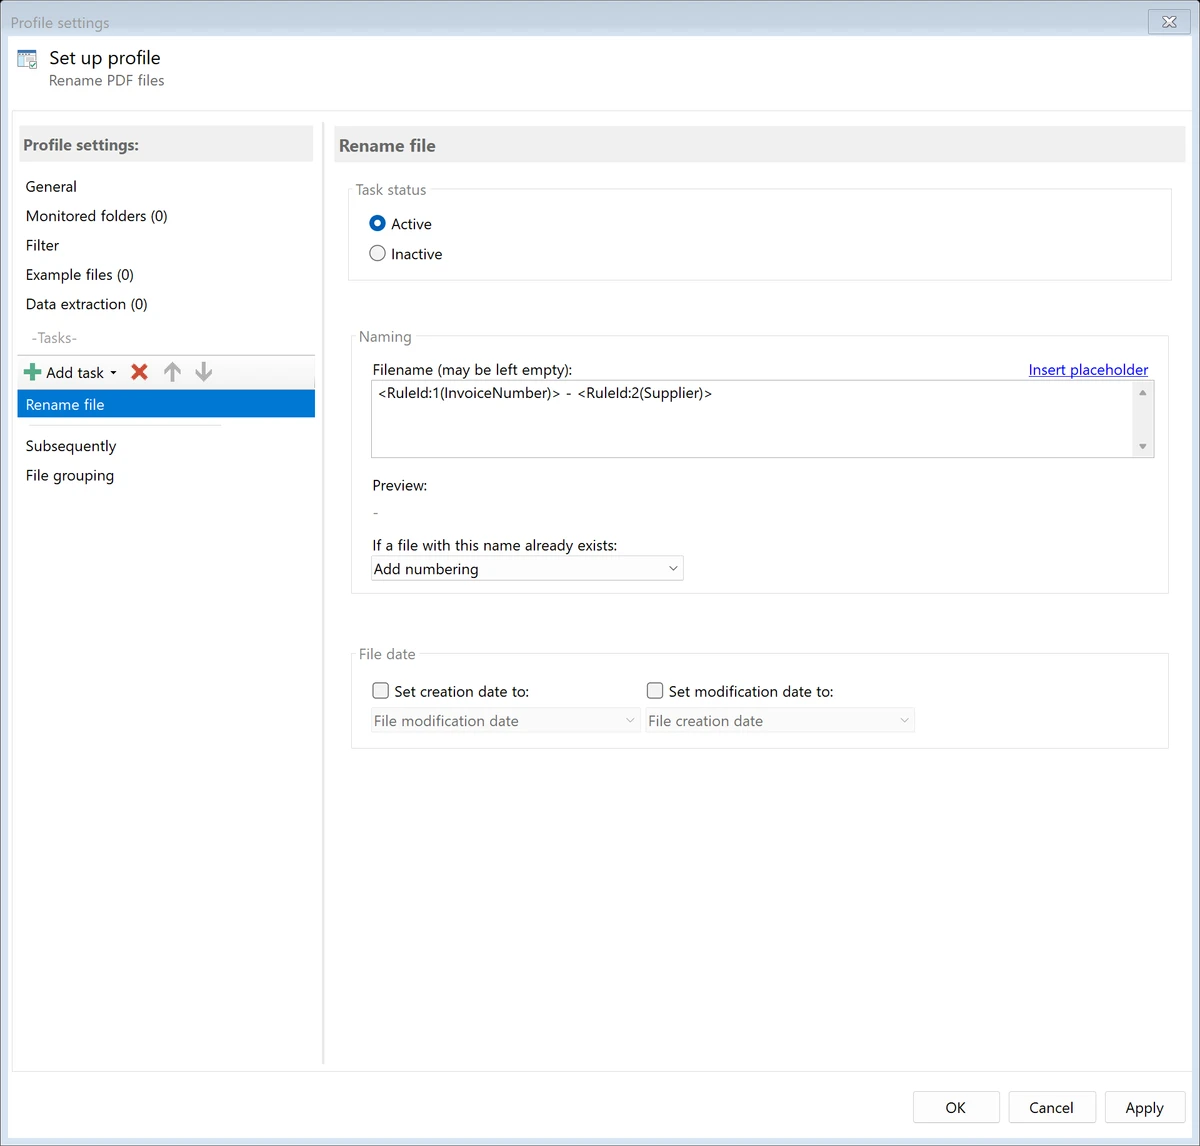Click the Apply button
Image resolution: width=1200 pixels, height=1146 pixels.
tap(1144, 1107)
